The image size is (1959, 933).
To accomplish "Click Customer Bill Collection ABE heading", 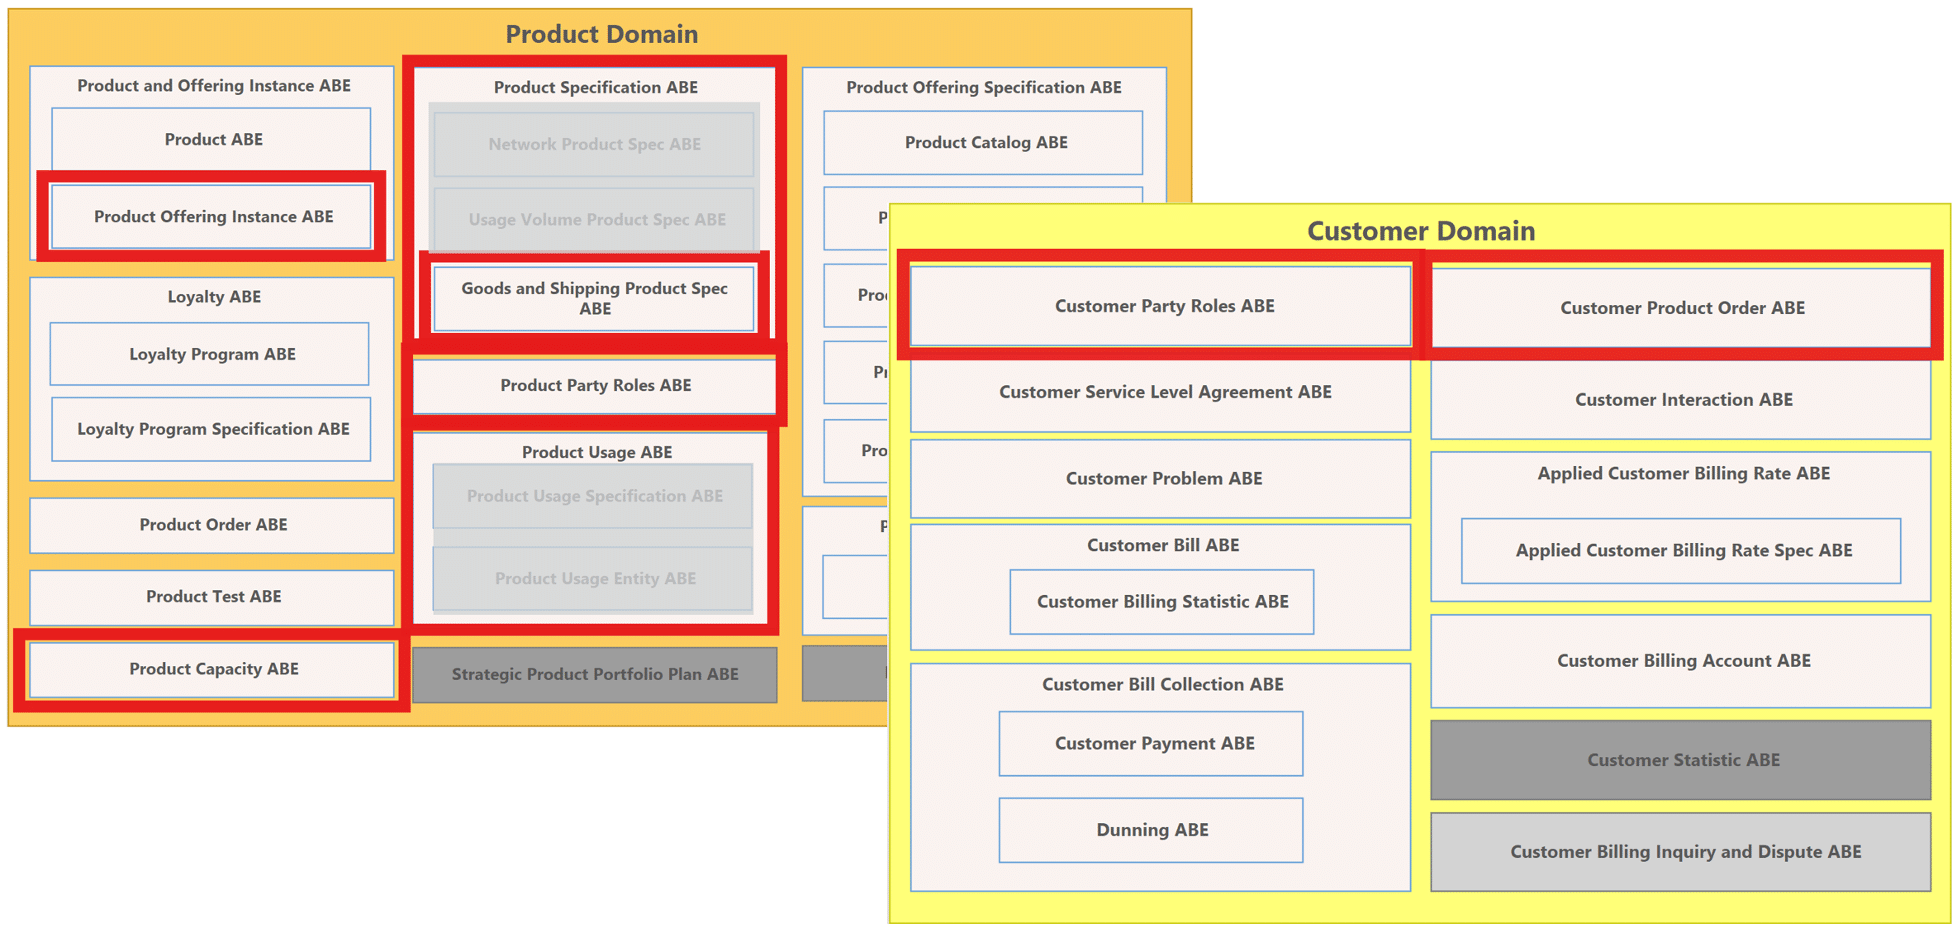I will (1163, 684).
